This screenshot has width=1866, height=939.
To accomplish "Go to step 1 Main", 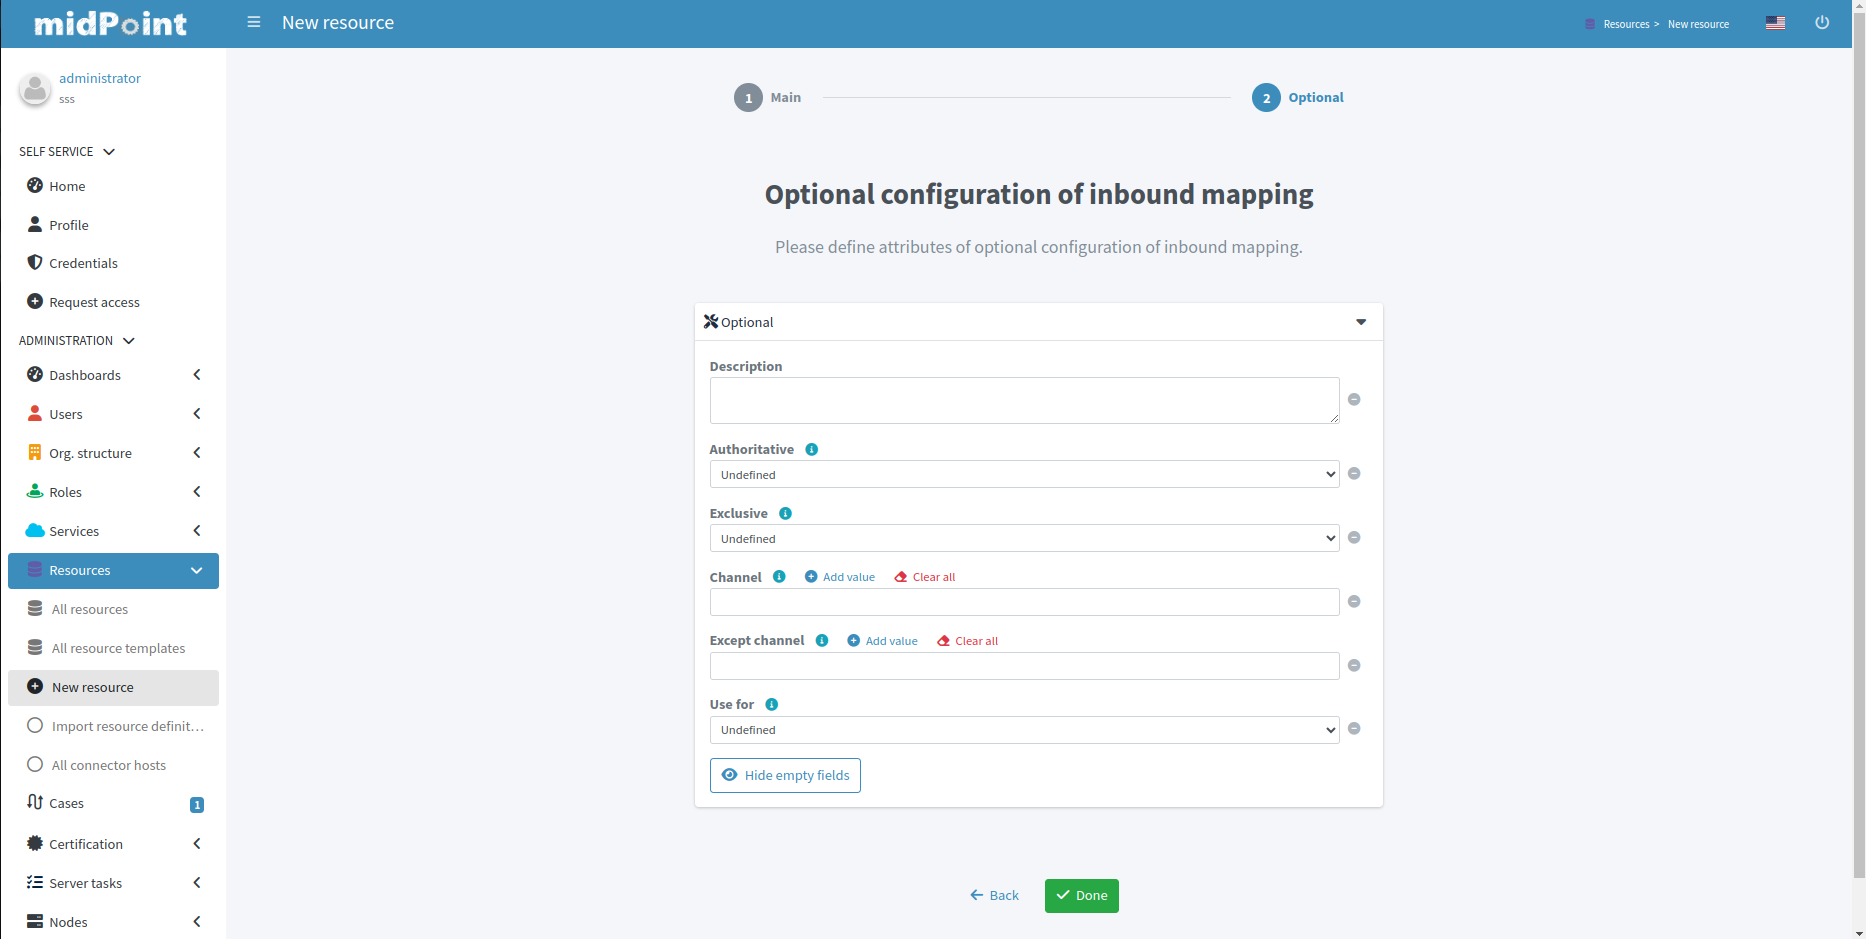I will tap(748, 98).
